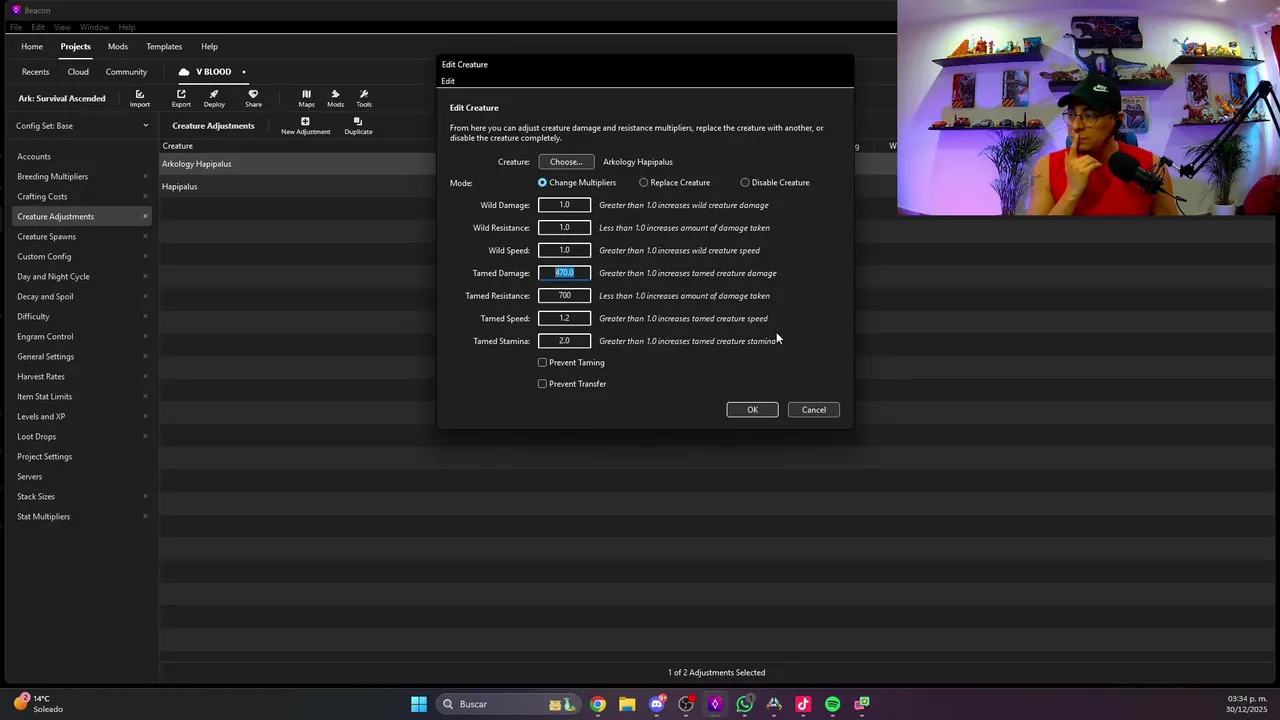Screen dimensions: 1280x720
Task: Open the Edit menu in Edit Creature dialog
Action: pos(448,81)
